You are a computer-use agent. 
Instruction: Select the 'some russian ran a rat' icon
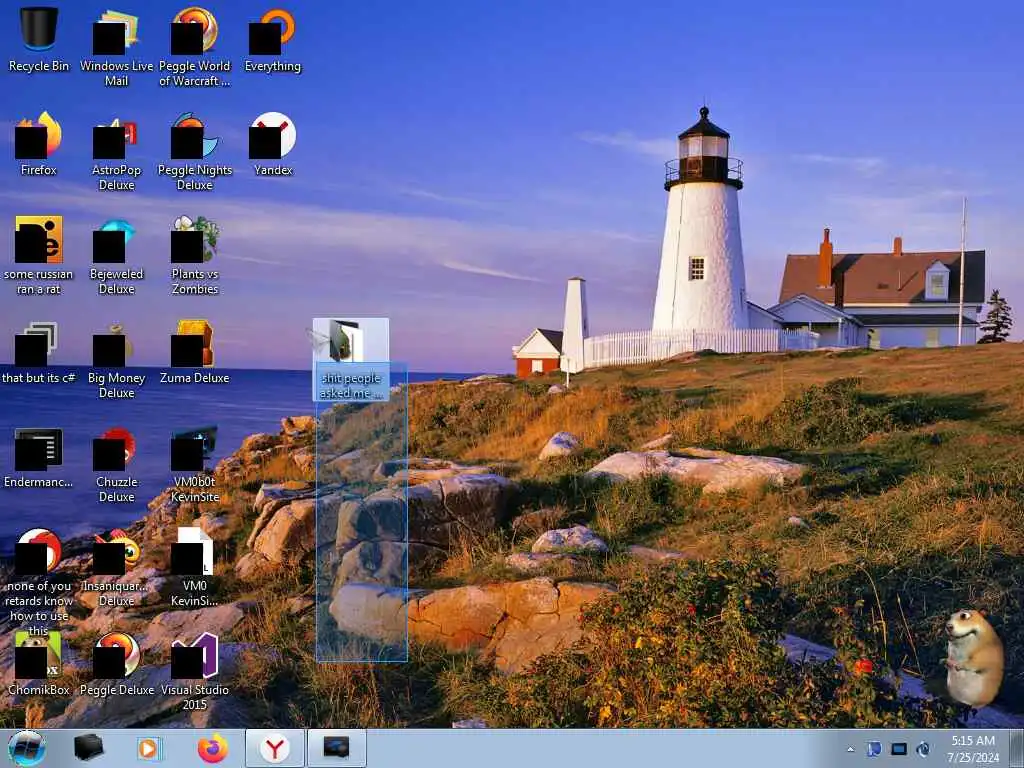[x=39, y=255]
